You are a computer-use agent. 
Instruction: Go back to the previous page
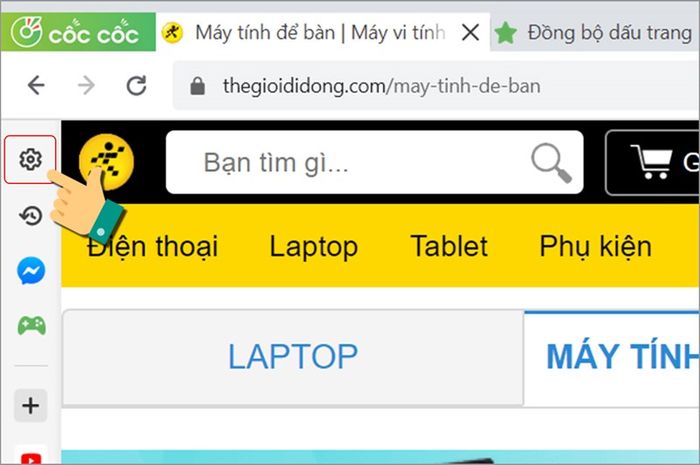click(x=36, y=85)
